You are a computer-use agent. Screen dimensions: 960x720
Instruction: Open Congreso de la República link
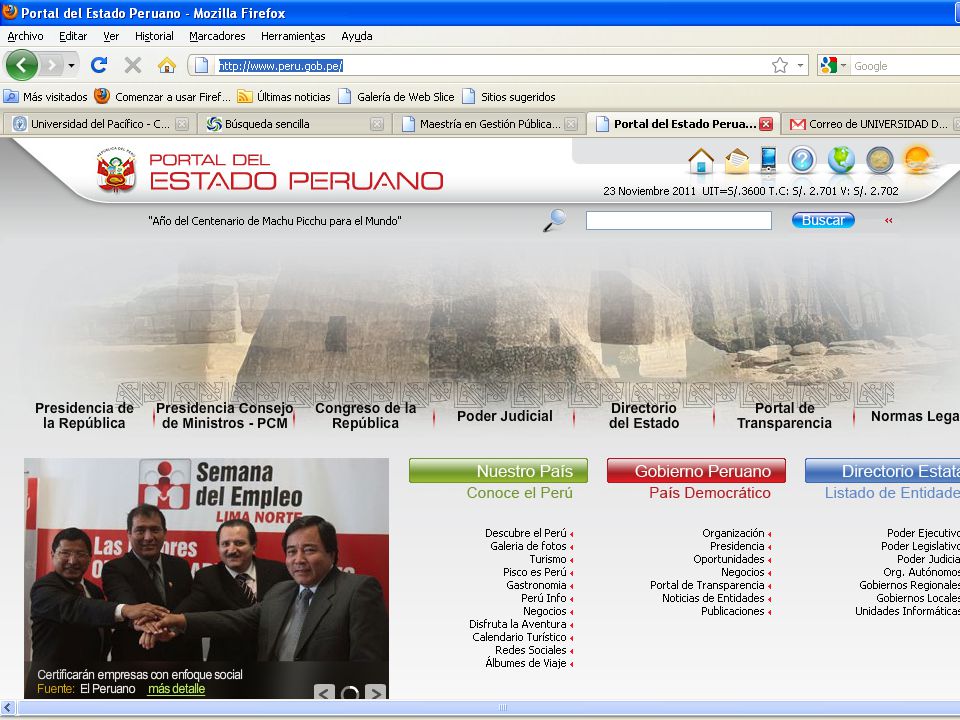(366, 416)
